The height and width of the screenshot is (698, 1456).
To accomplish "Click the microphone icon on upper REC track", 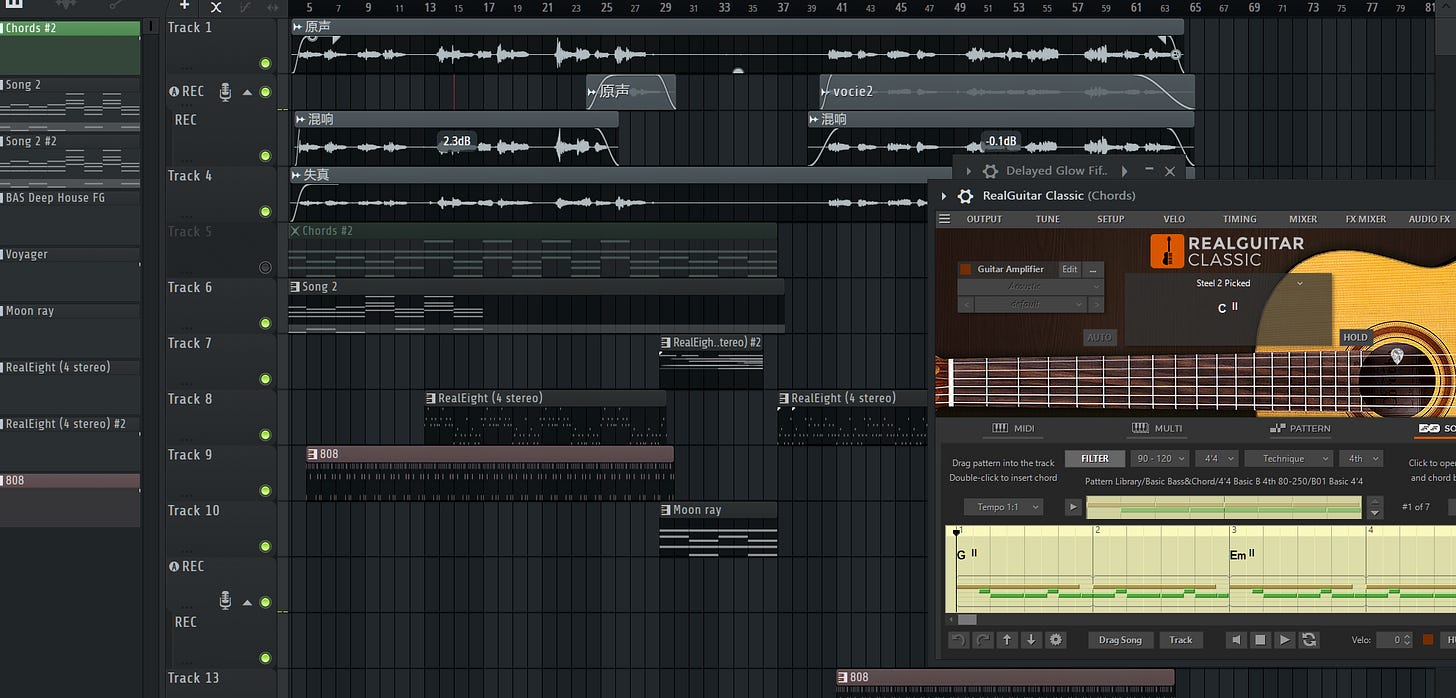I will (225, 92).
